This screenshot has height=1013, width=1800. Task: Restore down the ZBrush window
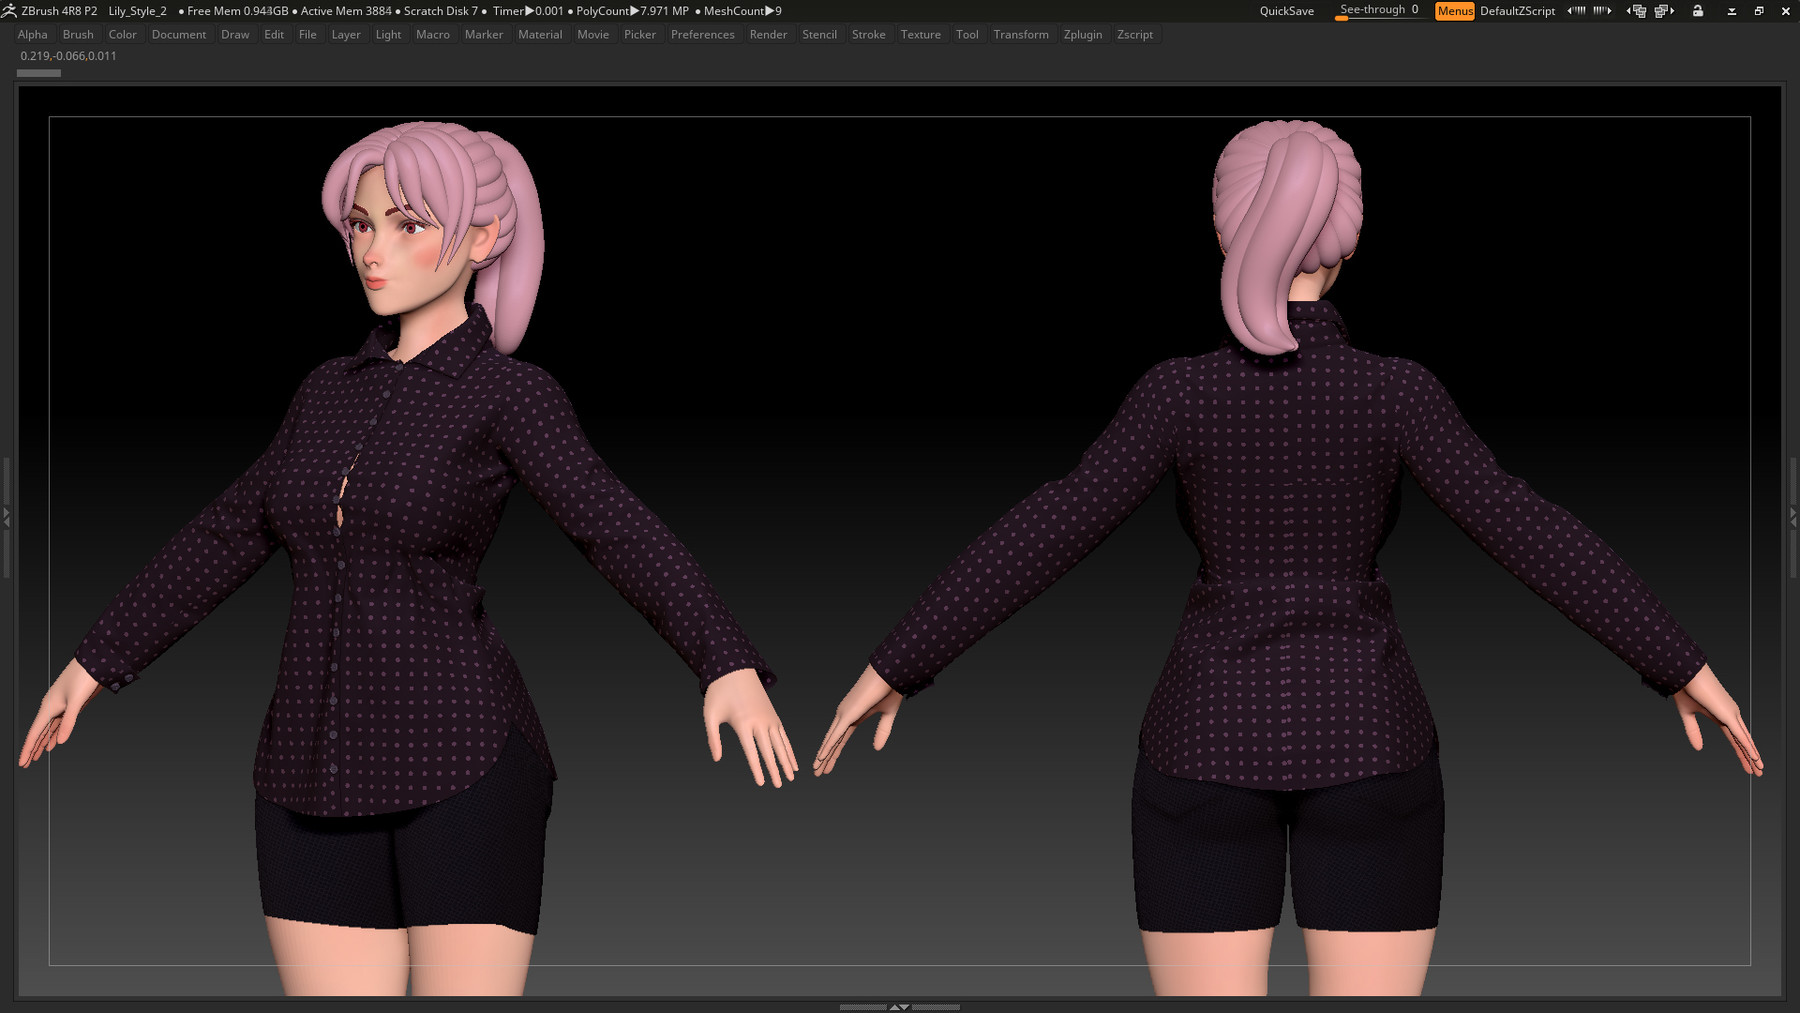[1759, 11]
